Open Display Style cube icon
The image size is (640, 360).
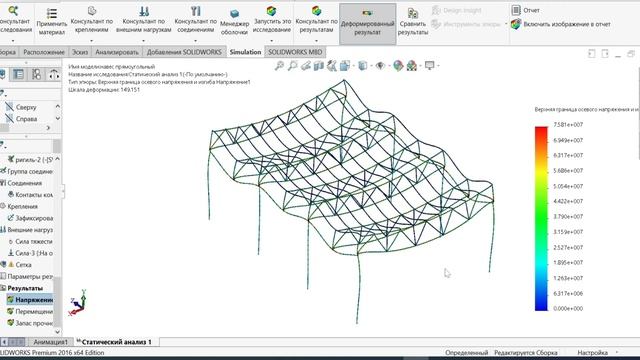[362, 66]
